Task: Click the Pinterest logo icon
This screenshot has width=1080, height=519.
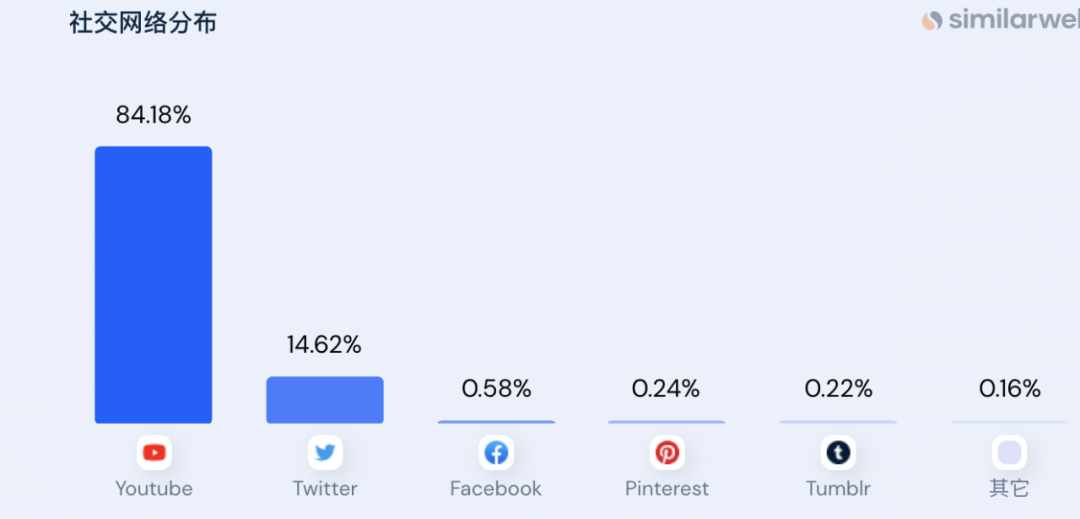Action: (667, 452)
